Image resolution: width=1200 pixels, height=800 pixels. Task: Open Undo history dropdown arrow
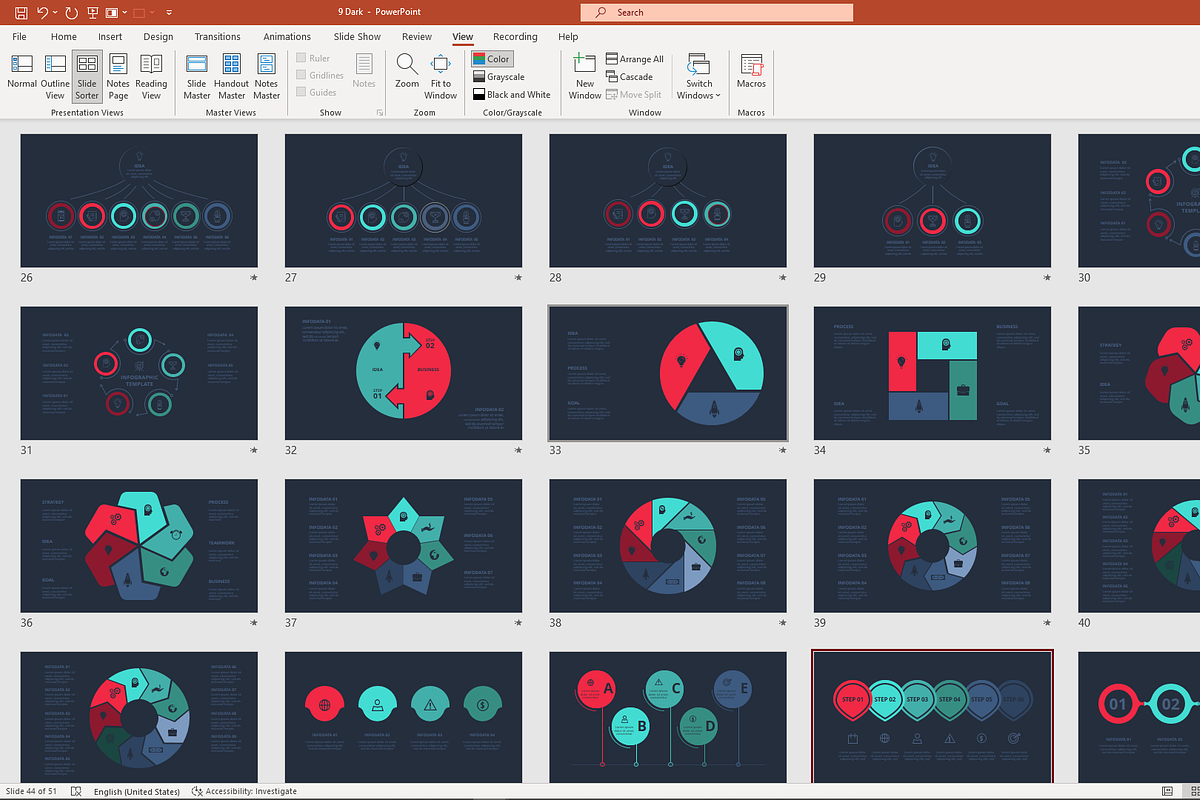pos(56,13)
